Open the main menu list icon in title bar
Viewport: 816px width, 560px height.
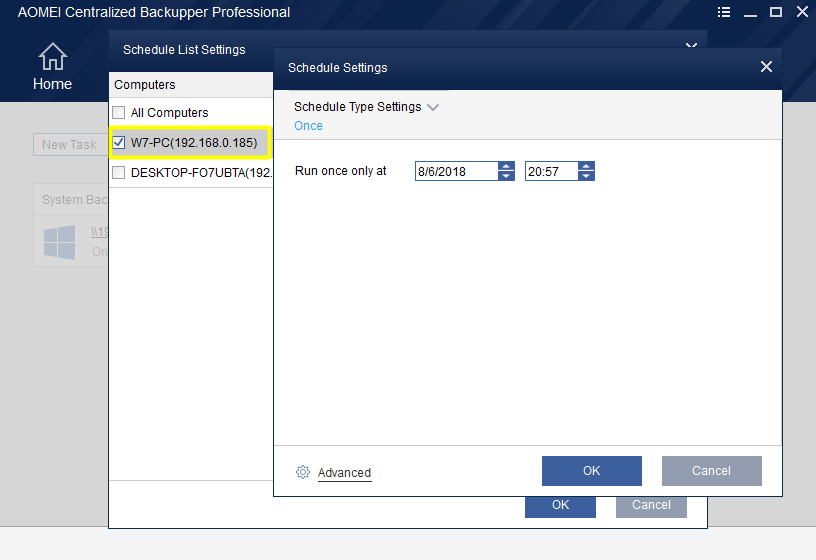[723, 12]
